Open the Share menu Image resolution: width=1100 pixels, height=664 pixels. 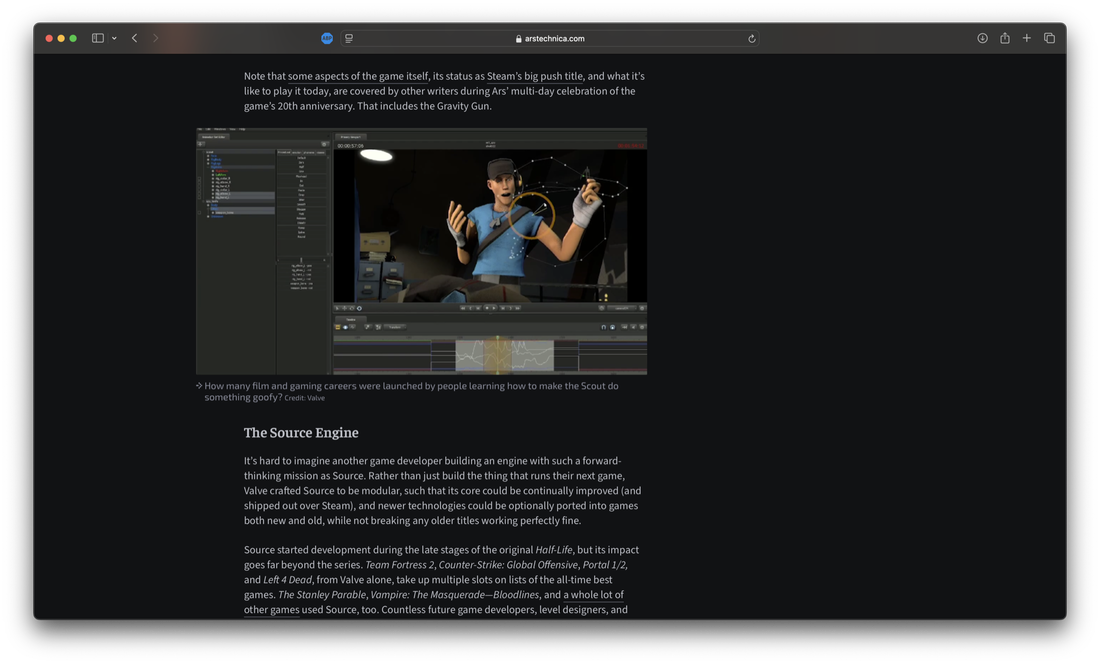tap(1005, 39)
